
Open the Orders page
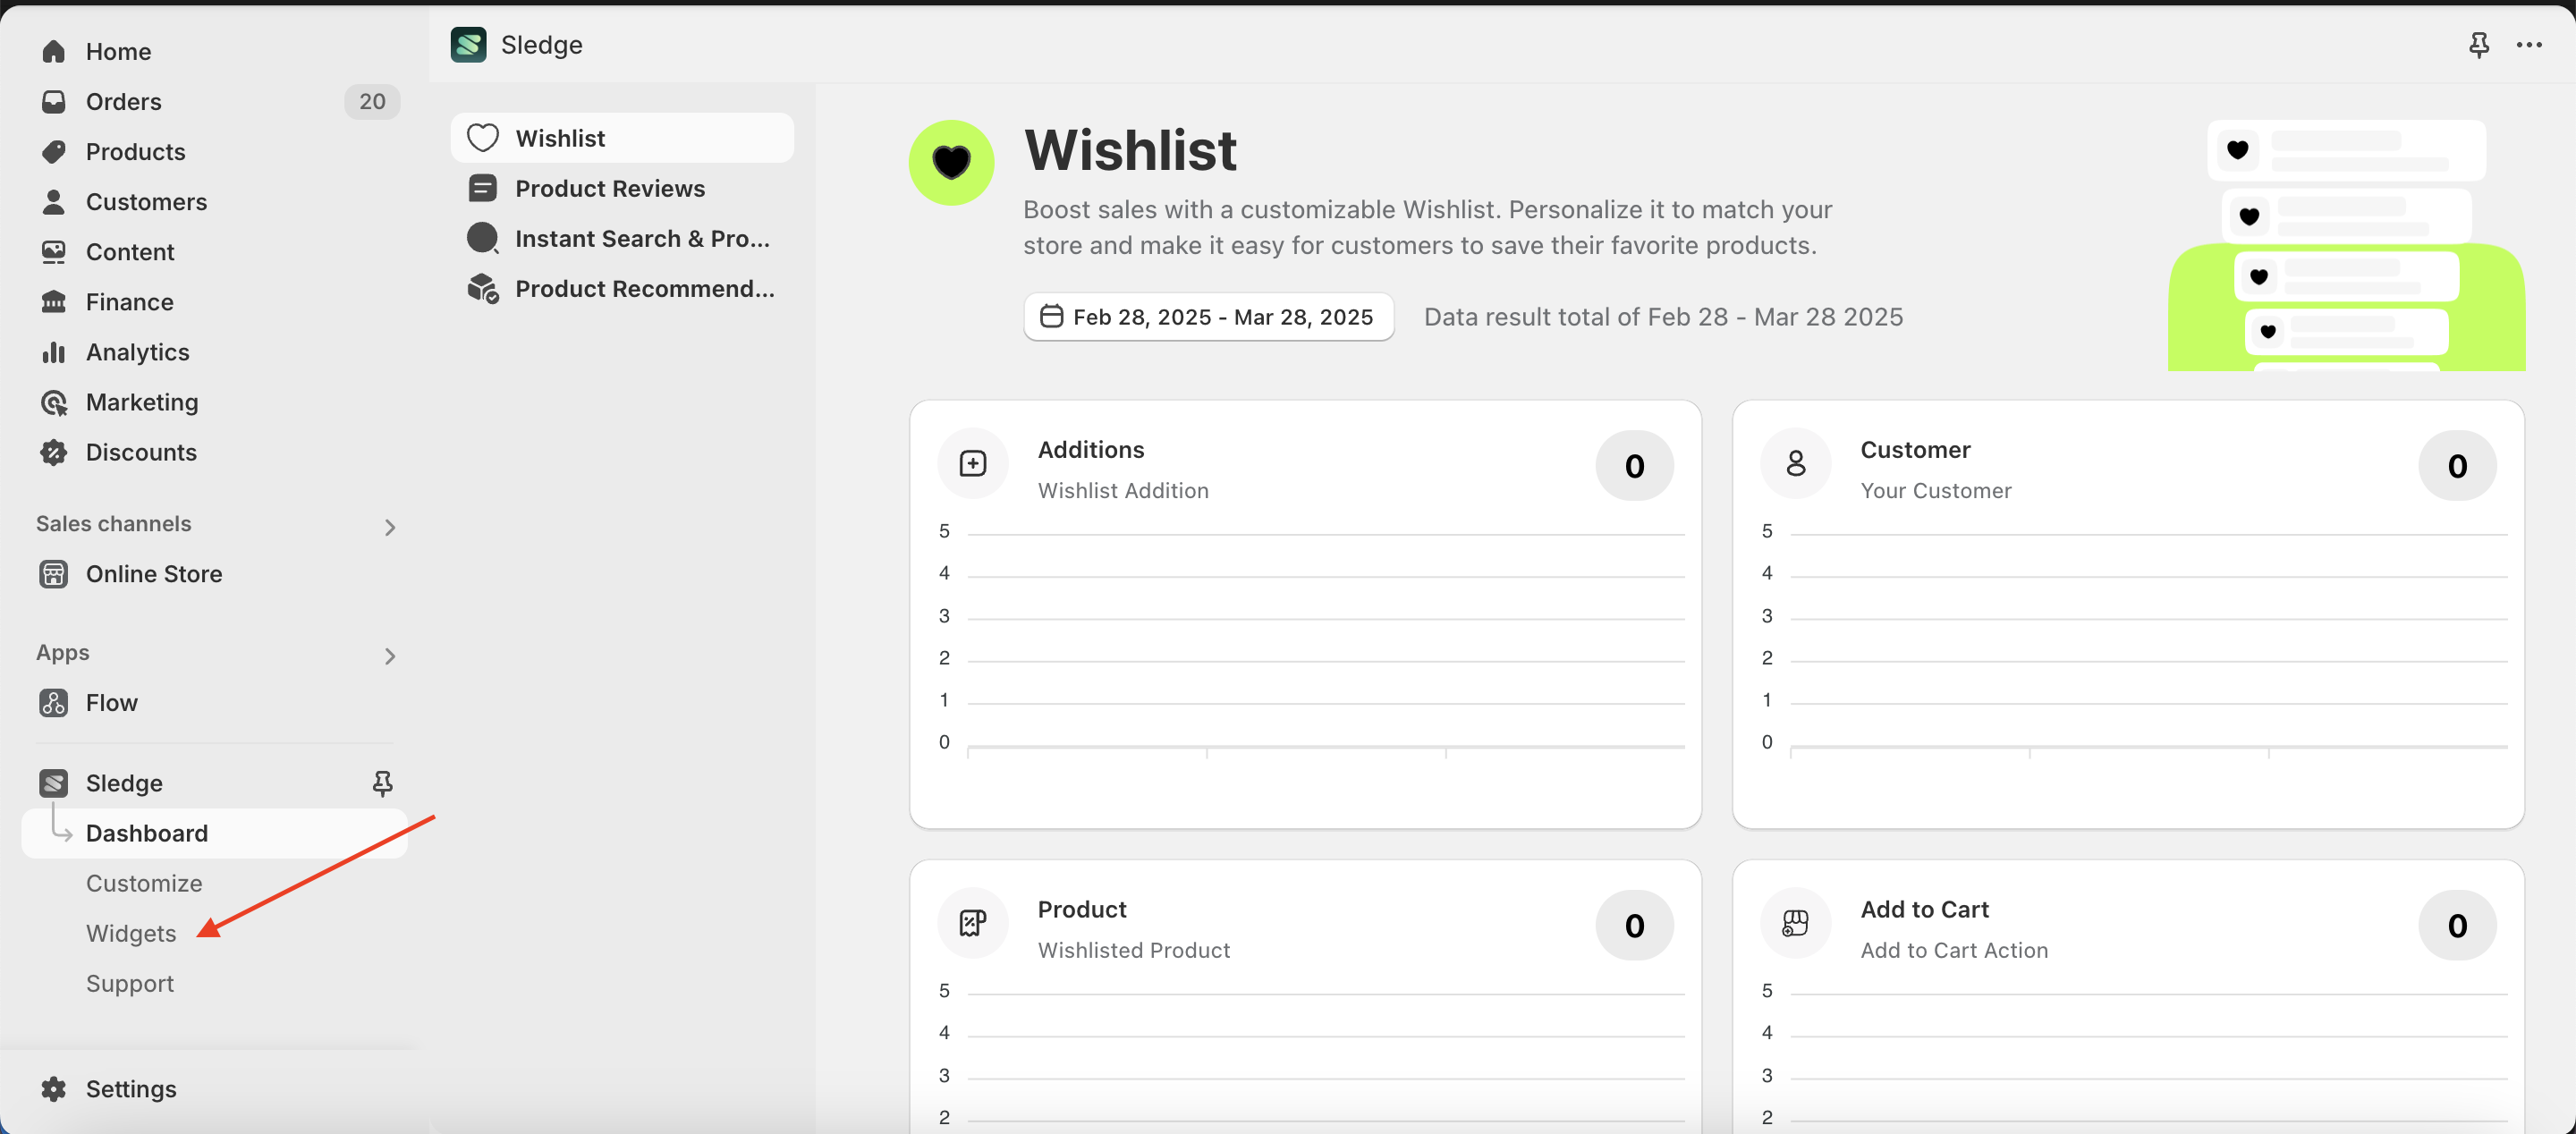123,101
